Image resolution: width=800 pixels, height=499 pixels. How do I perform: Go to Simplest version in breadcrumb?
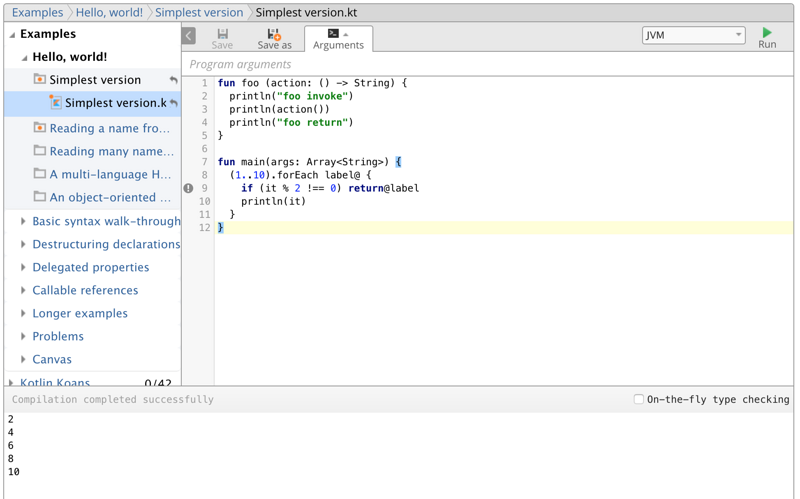pyautogui.click(x=199, y=12)
